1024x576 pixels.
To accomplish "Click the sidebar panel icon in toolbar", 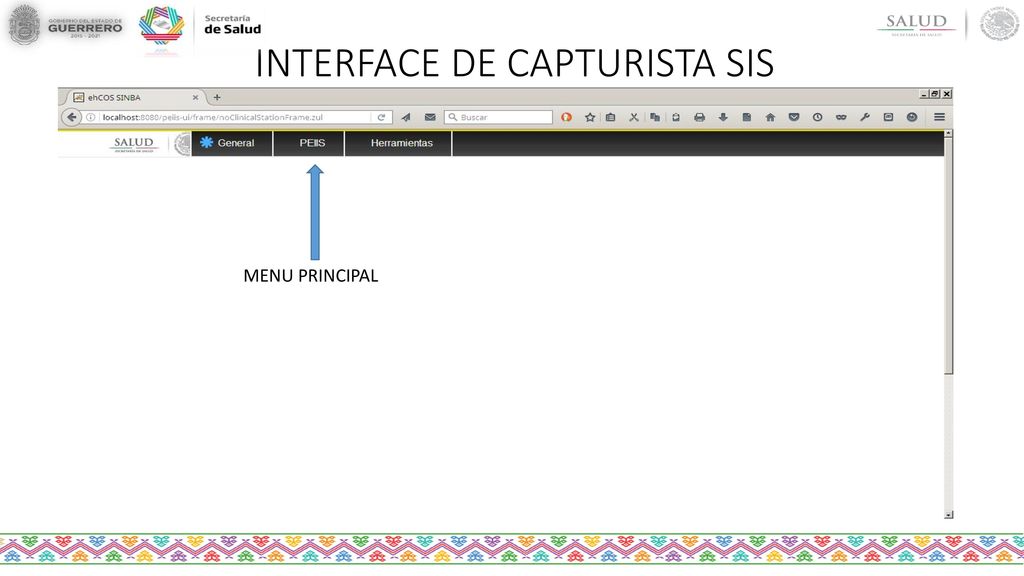I will point(888,118).
